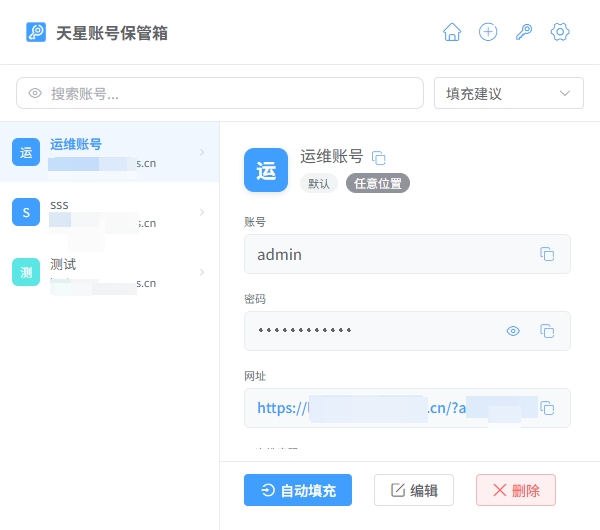Click the 编辑 button

pyautogui.click(x=414, y=490)
